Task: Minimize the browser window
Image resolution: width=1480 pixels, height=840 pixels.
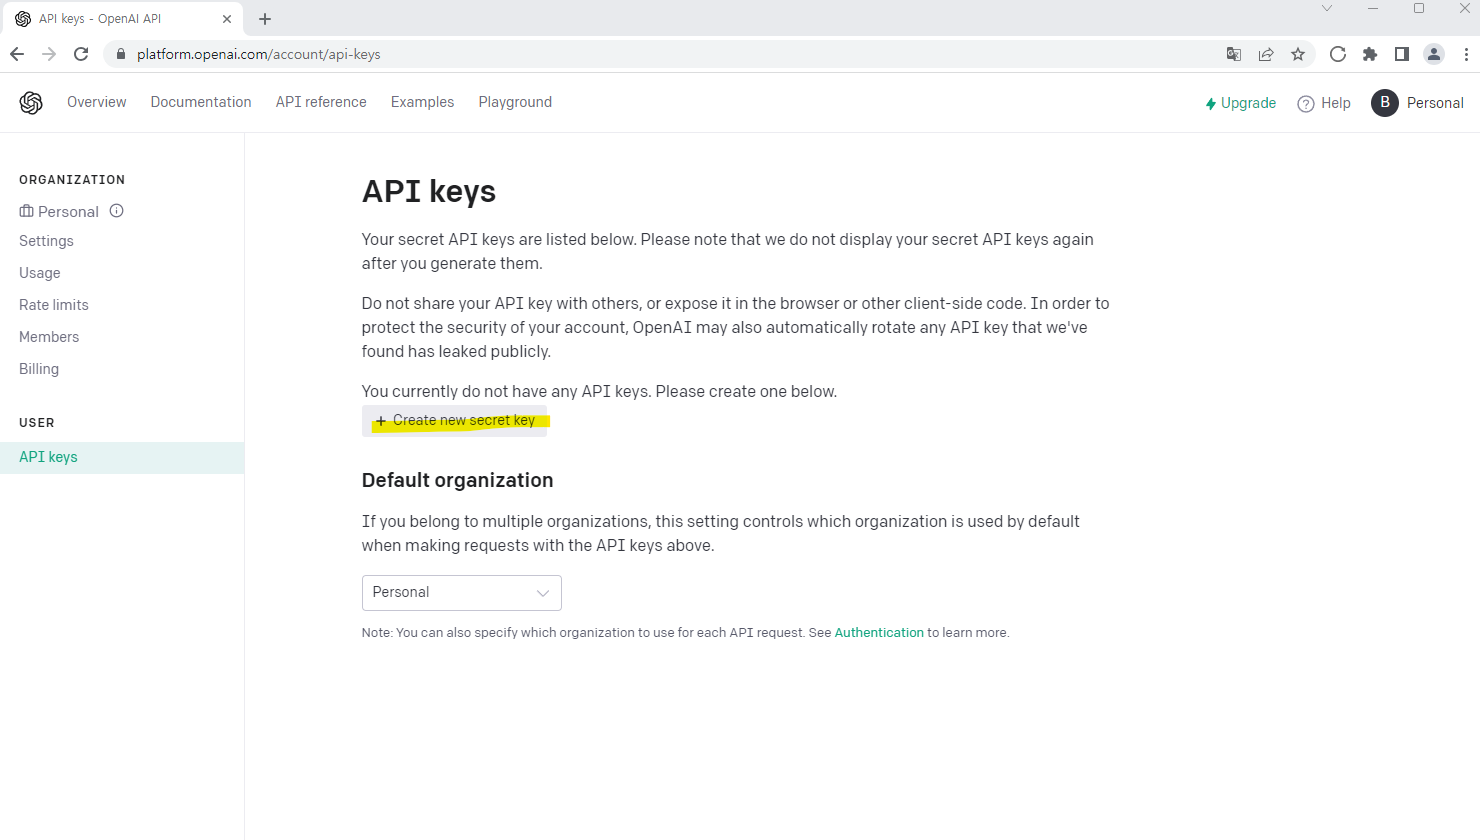Action: pyautogui.click(x=1373, y=8)
